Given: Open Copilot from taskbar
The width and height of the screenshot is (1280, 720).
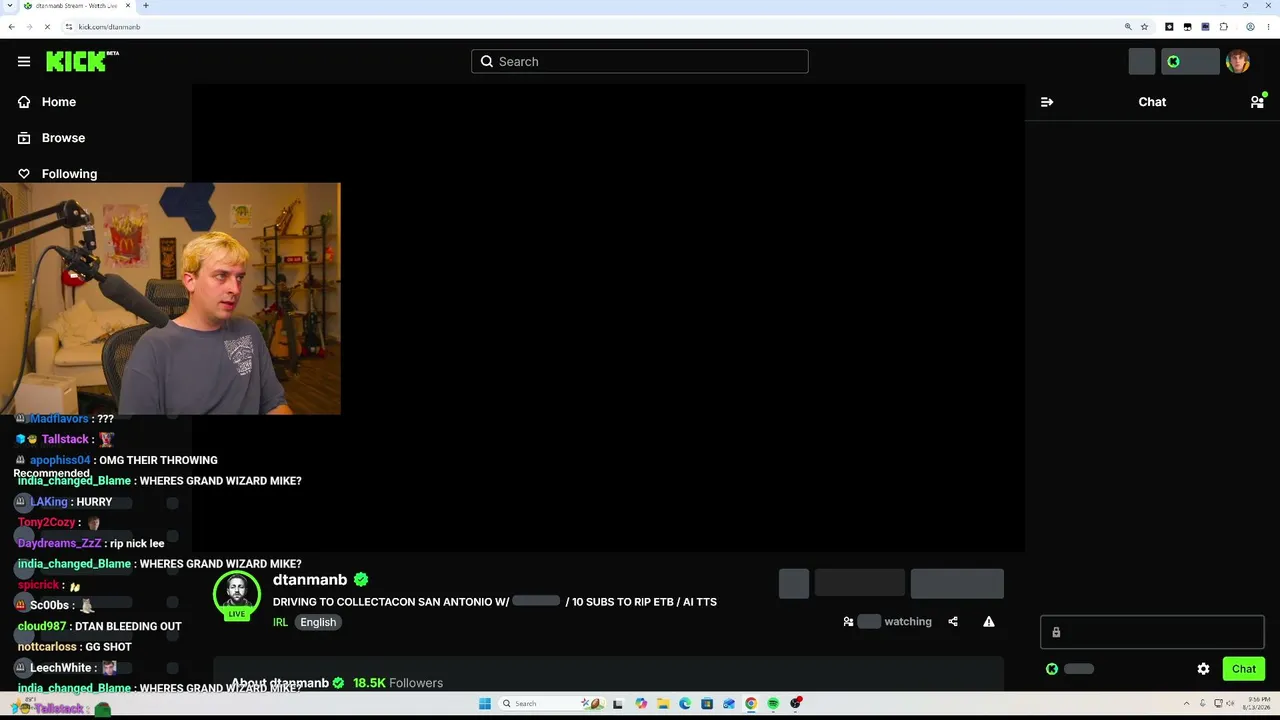Looking at the screenshot, I should [641, 704].
